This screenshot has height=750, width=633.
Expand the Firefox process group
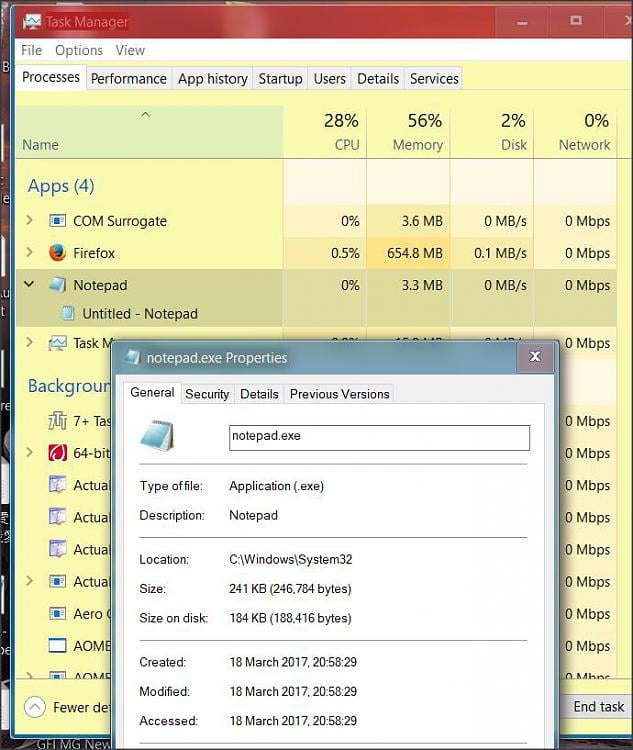(x=29, y=252)
